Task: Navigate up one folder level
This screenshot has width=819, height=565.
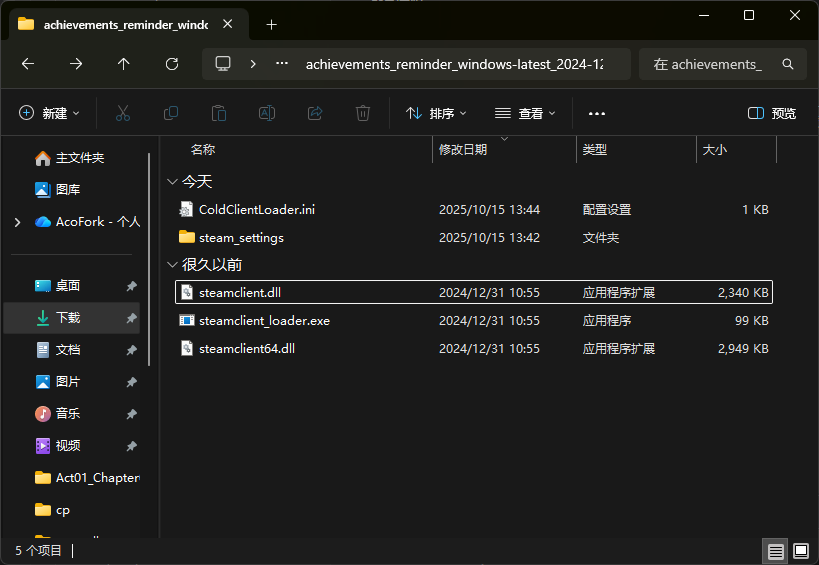Action: click(x=124, y=64)
